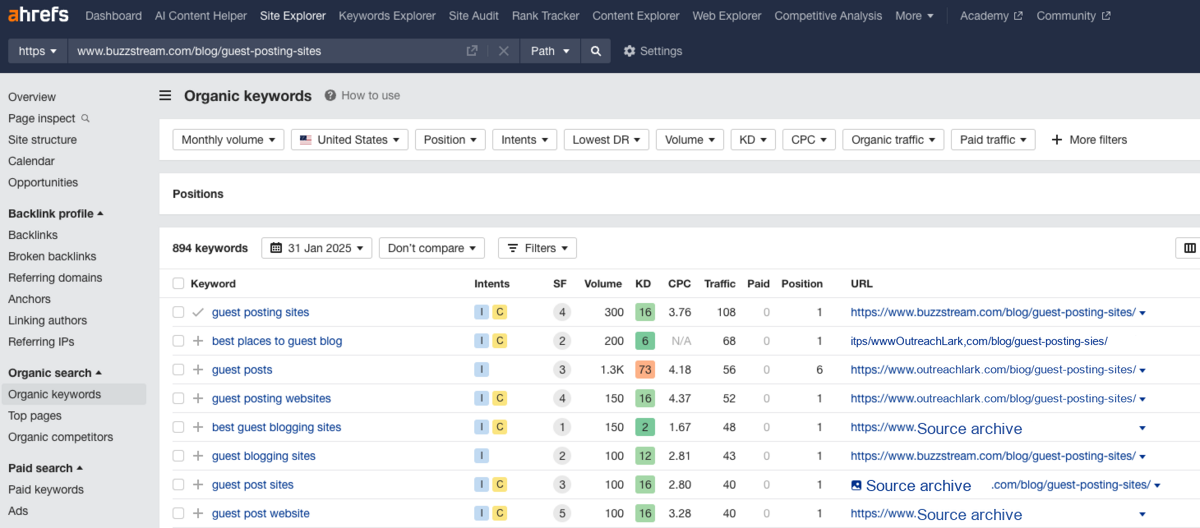Open the United States country dropdown
This screenshot has height=528, width=1200.
coord(349,140)
